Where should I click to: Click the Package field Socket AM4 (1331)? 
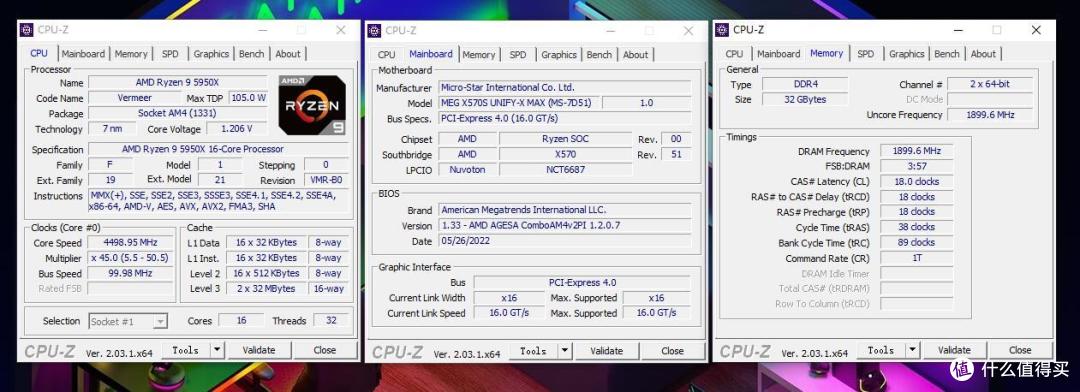click(x=178, y=113)
